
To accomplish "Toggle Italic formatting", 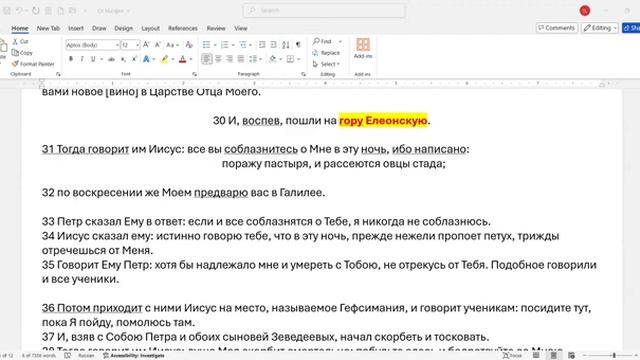I will click(x=82, y=59).
